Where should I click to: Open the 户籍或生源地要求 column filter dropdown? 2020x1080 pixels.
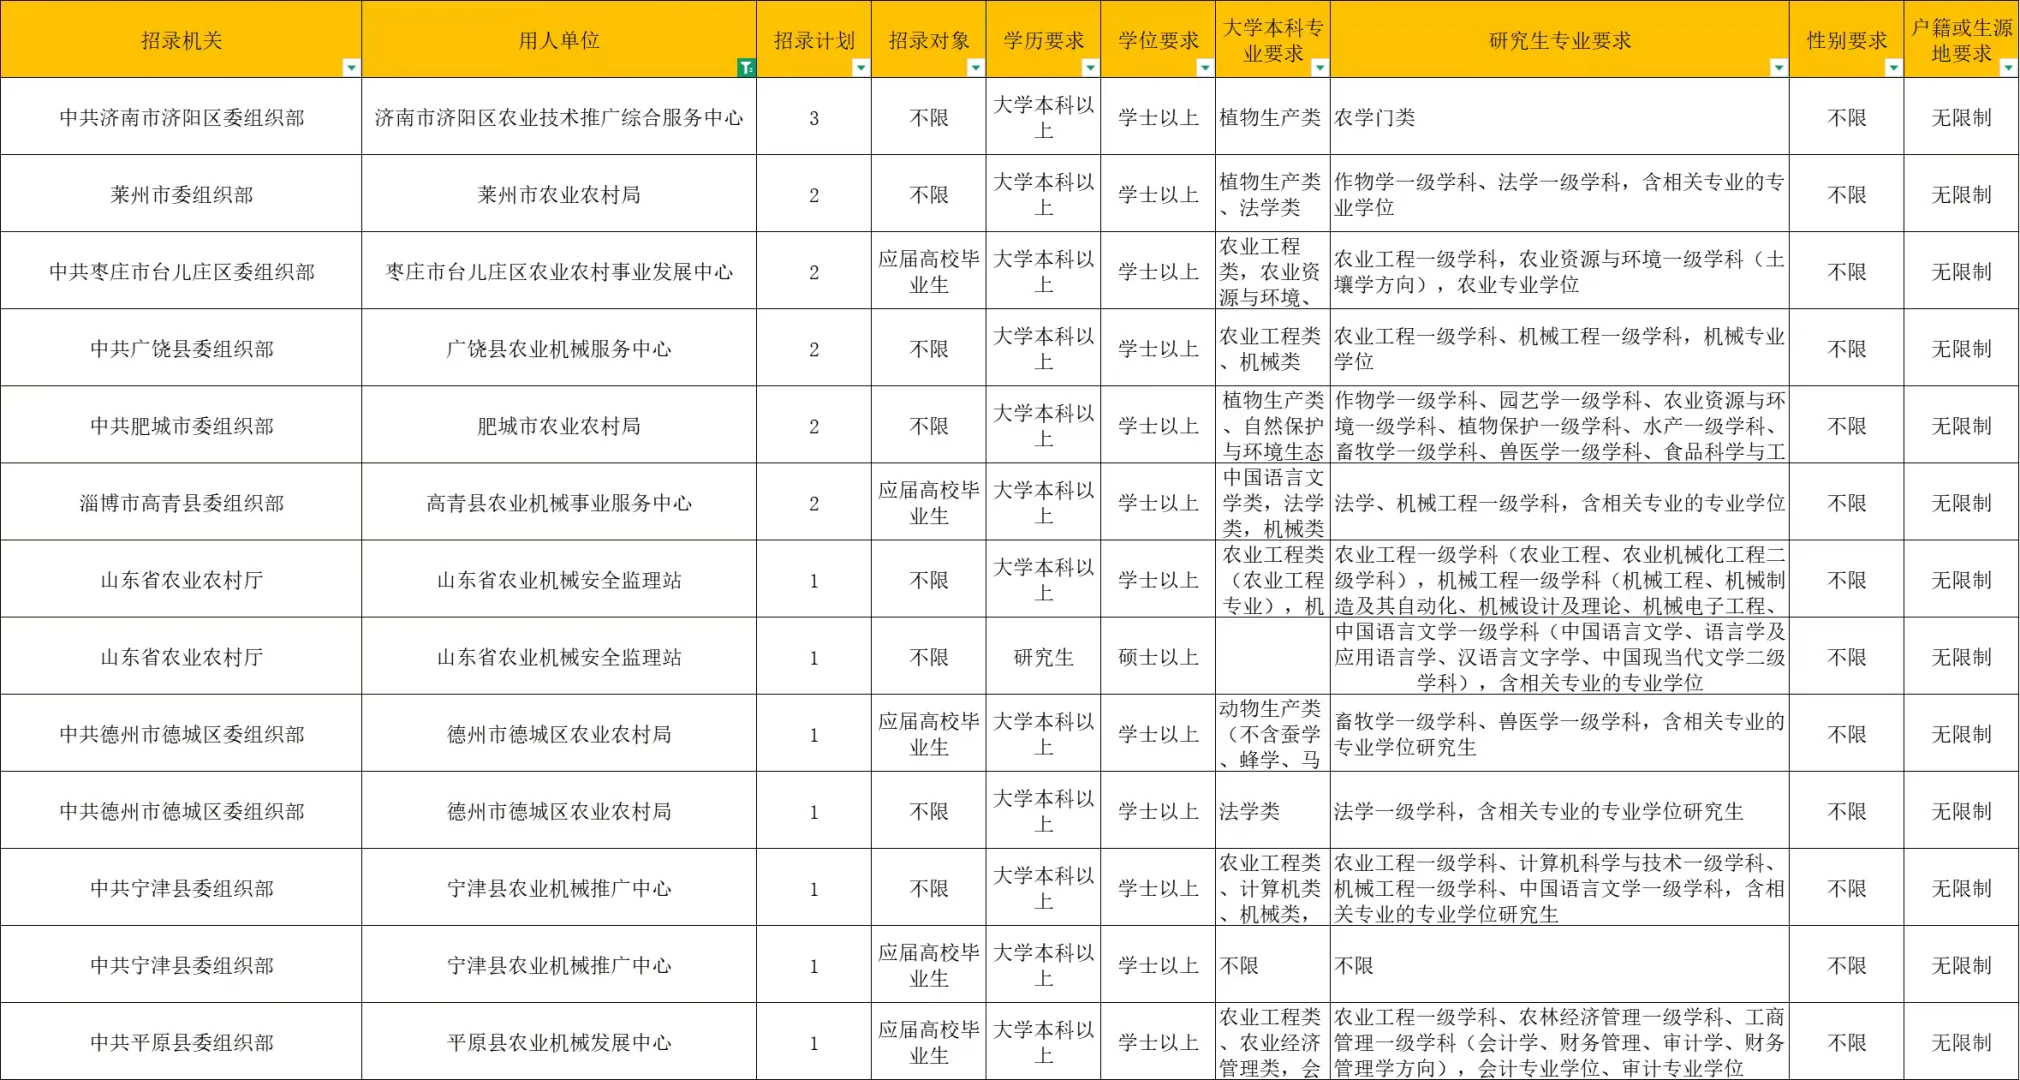(2008, 68)
